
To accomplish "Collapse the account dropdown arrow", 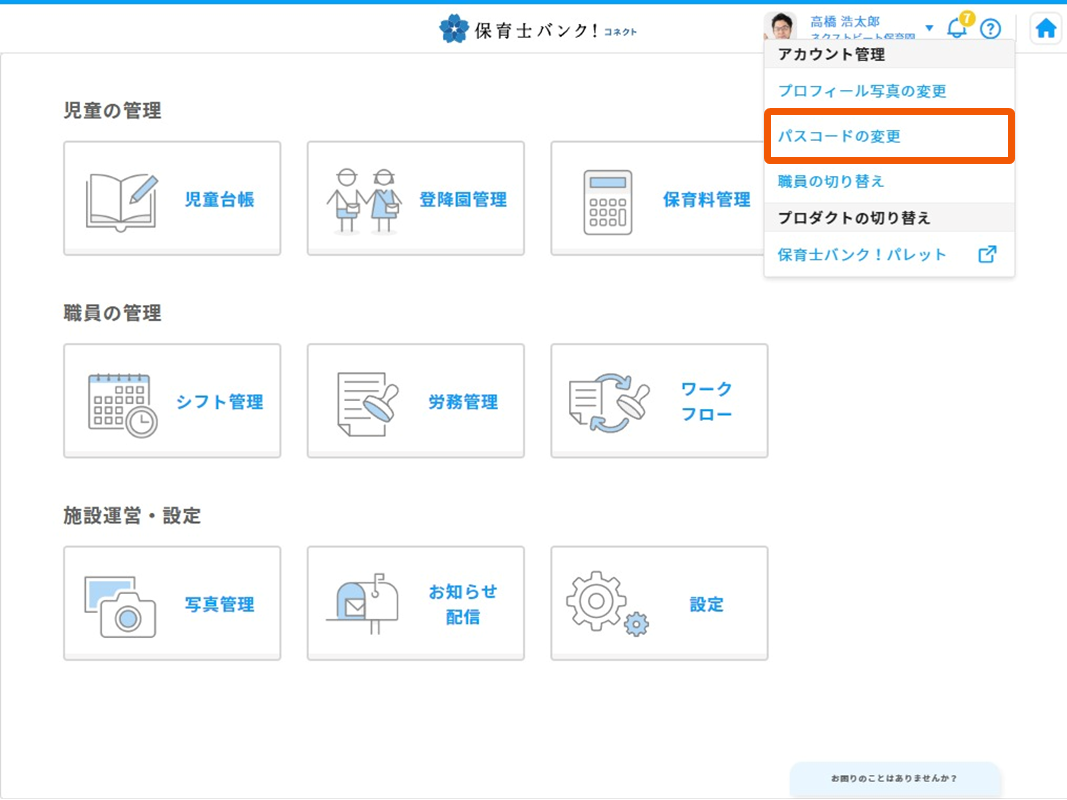I will click(x=929, y=28).
